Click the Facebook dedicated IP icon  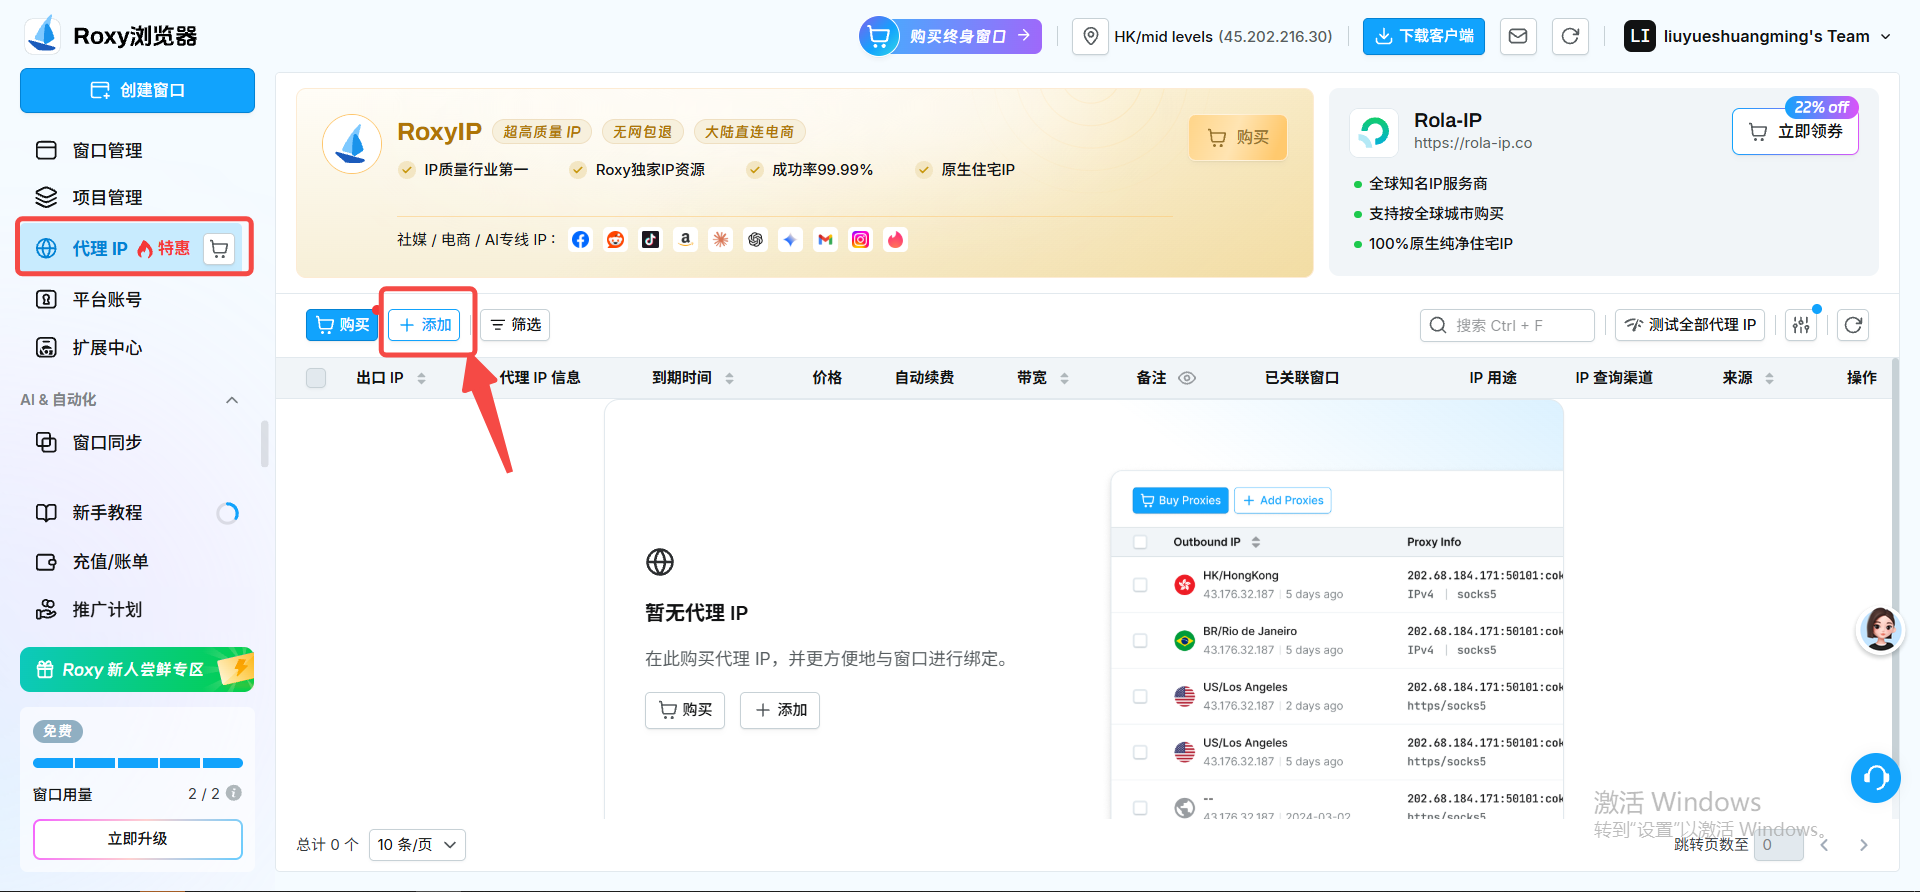tap(581, 240)
